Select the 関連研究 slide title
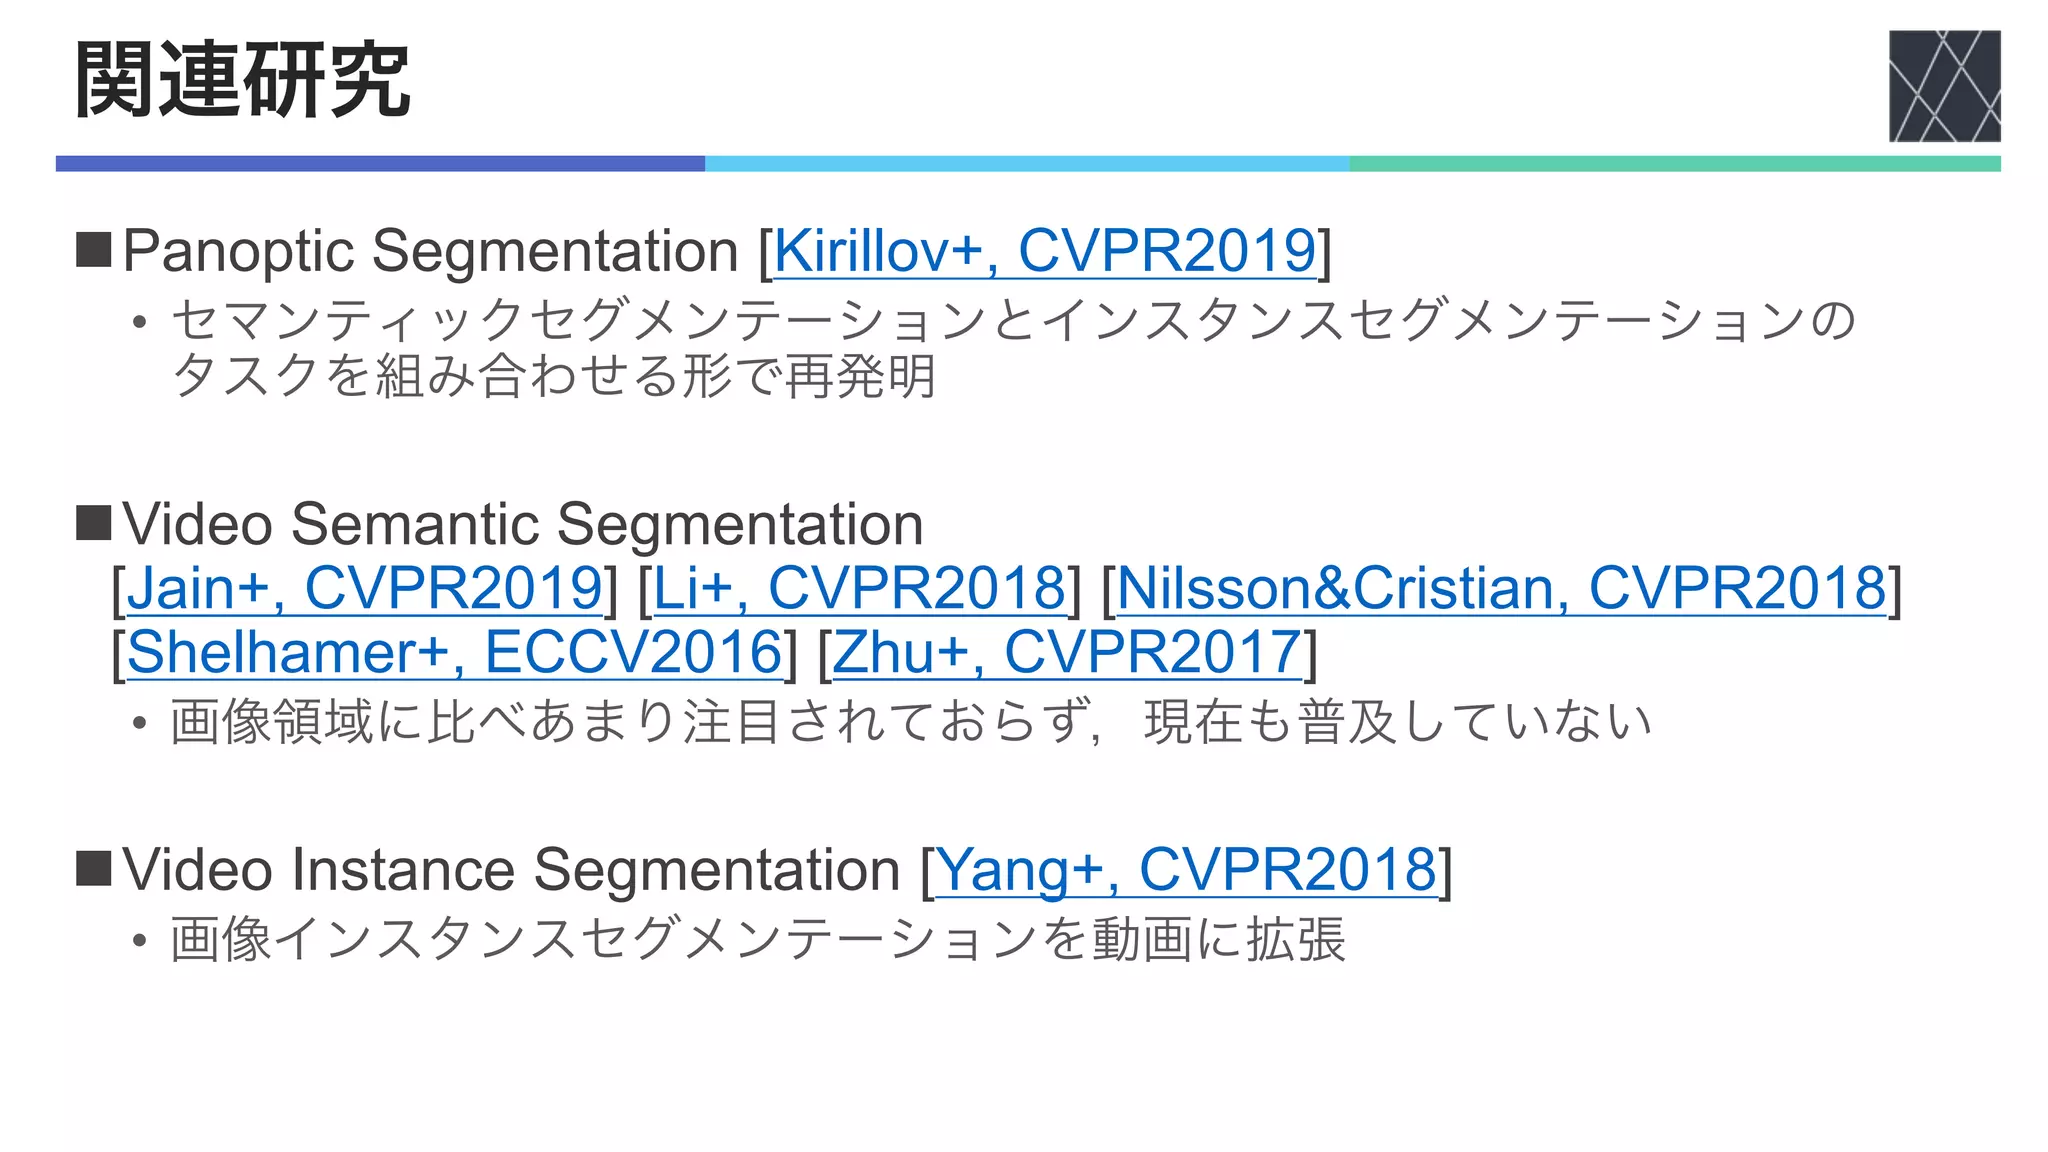The width and height of the screenshot is (2048, 1152). pos(243,80)
